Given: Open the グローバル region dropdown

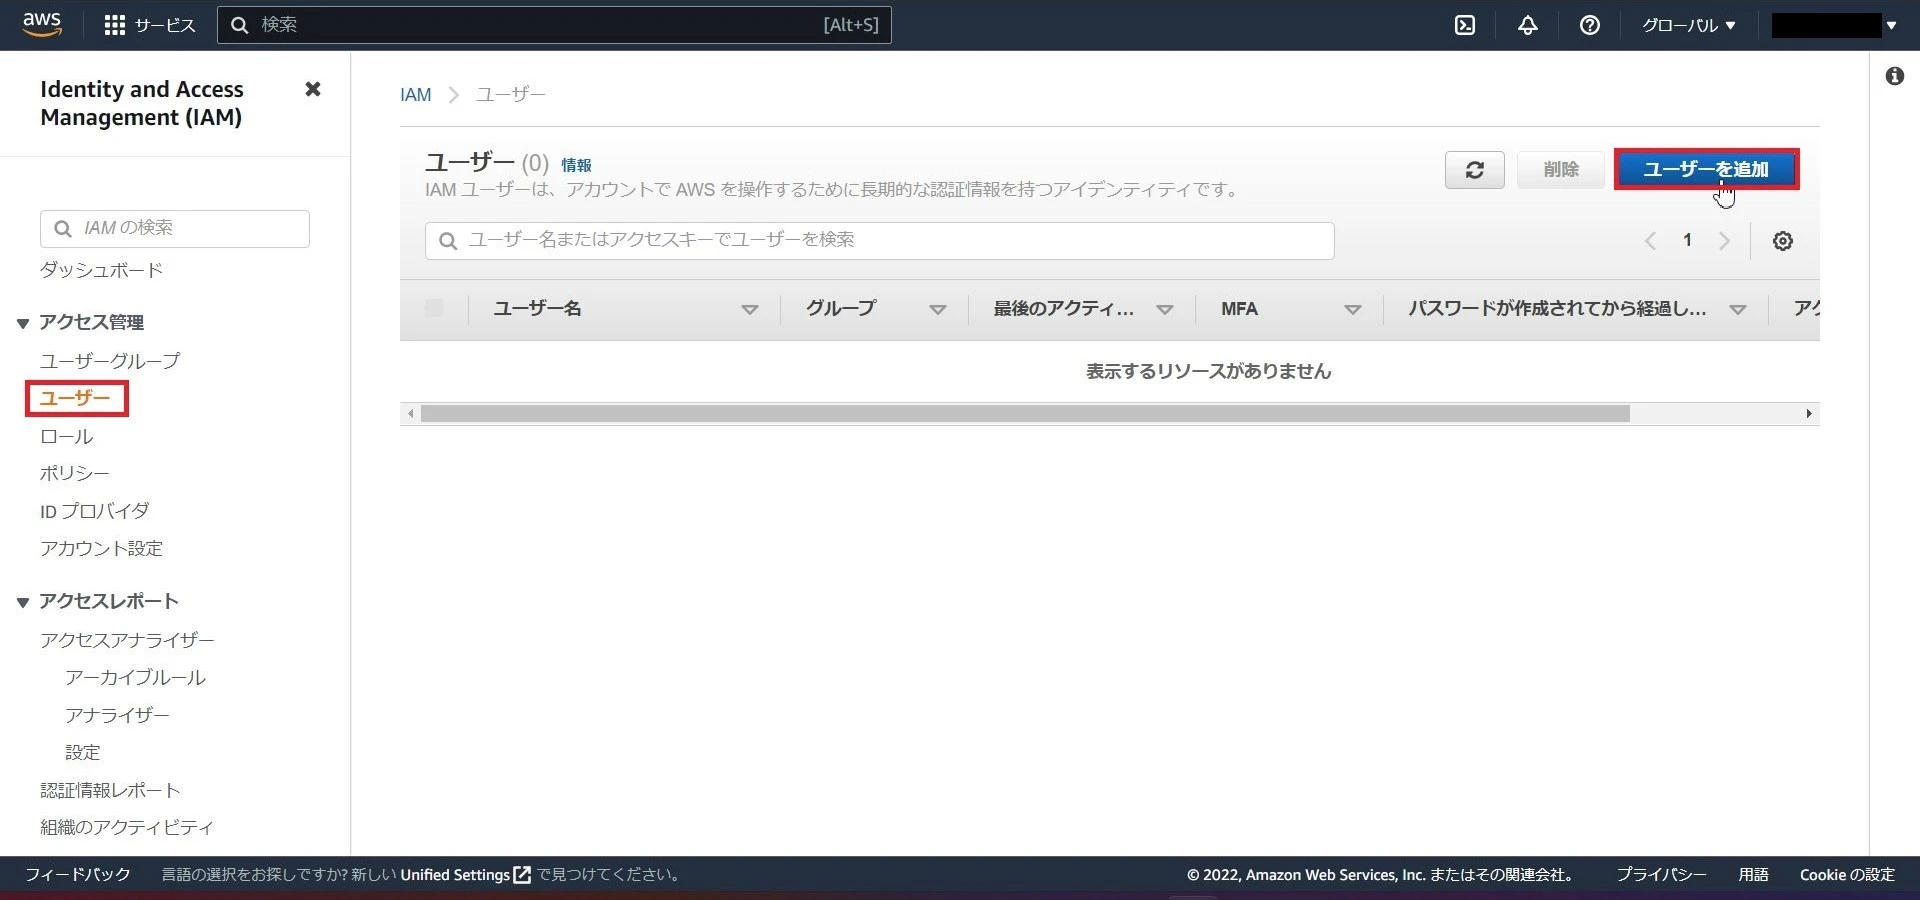Looking at the screenshot, I should click(x=1689, y=25).
